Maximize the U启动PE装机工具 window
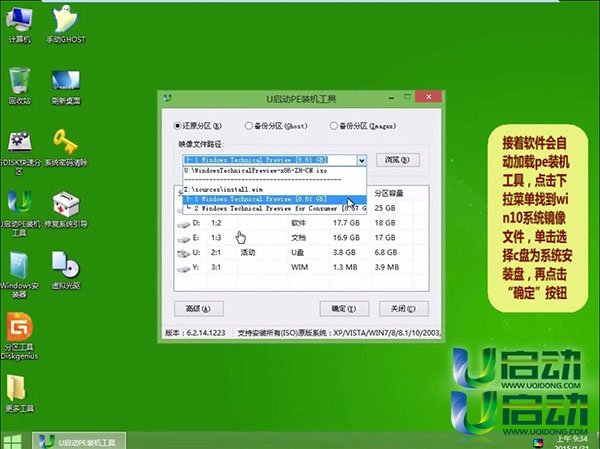 pos(407,97)
